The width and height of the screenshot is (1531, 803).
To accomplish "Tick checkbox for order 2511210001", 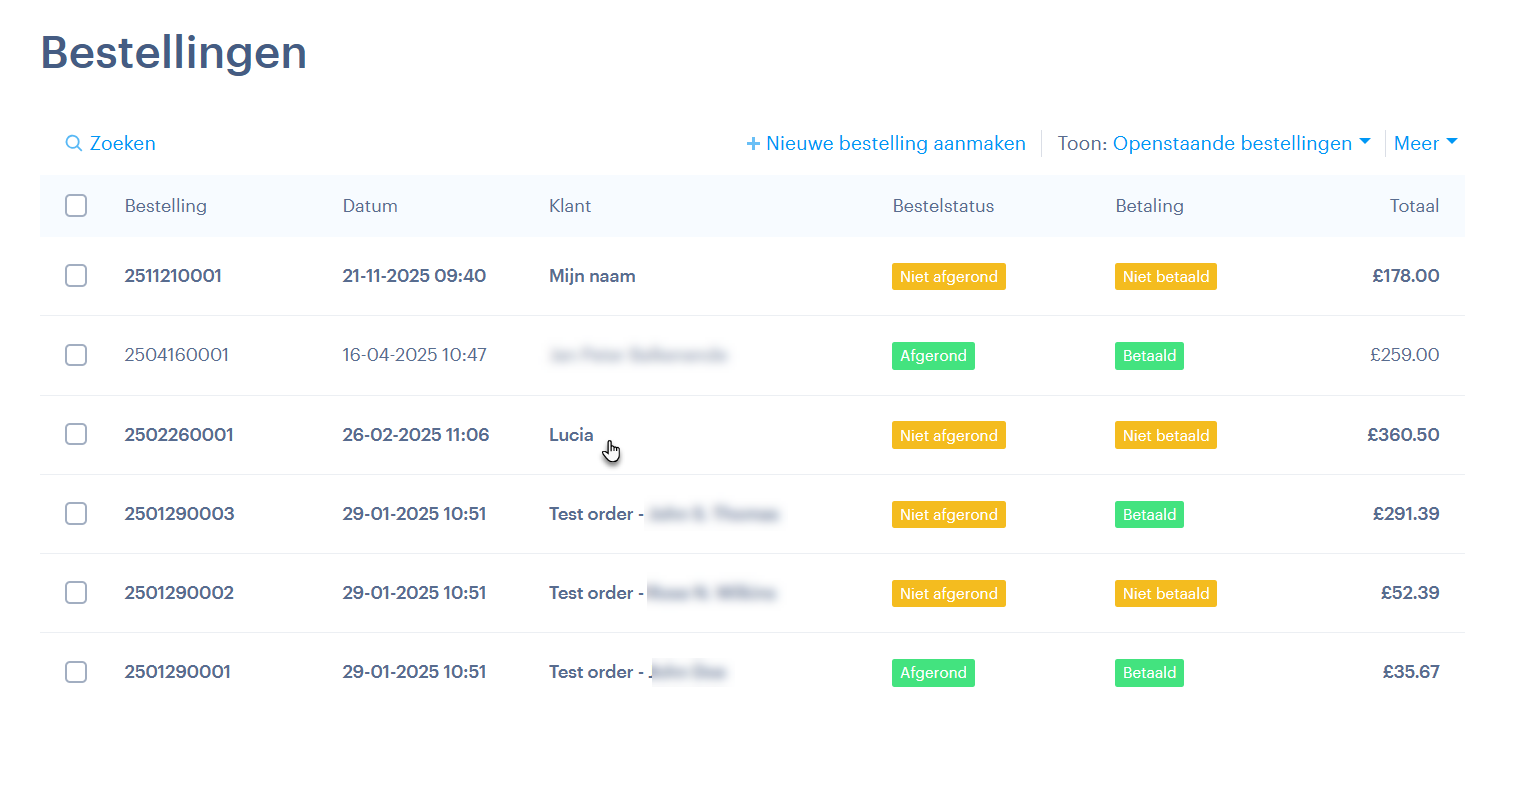I will click(x=76, y=275).
